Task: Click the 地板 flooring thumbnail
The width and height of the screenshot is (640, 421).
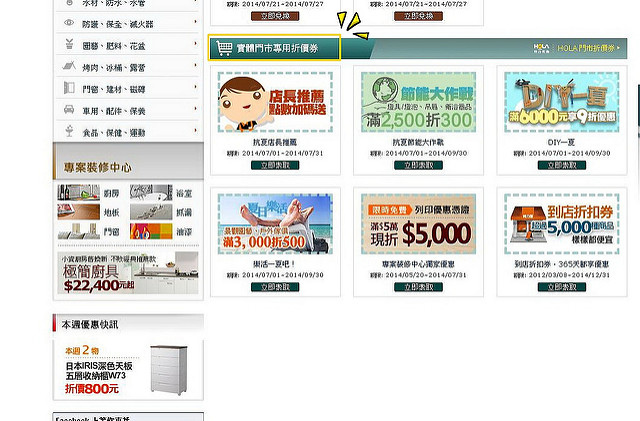Action: 78,212
